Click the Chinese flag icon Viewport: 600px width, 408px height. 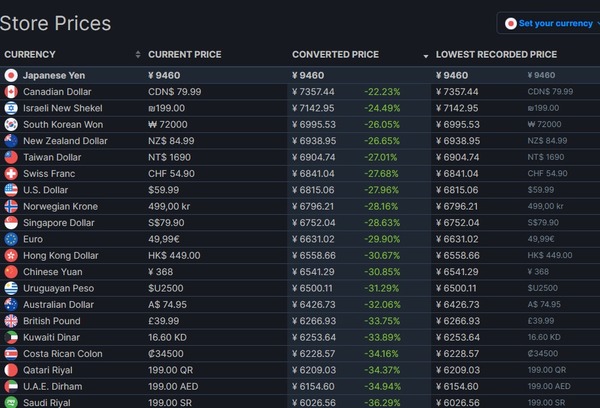point(11,272)
